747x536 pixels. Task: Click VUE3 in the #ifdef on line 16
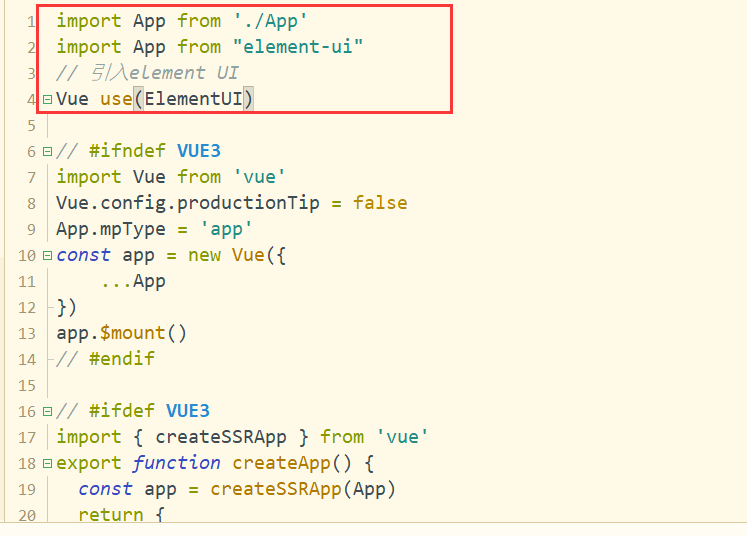188,411
